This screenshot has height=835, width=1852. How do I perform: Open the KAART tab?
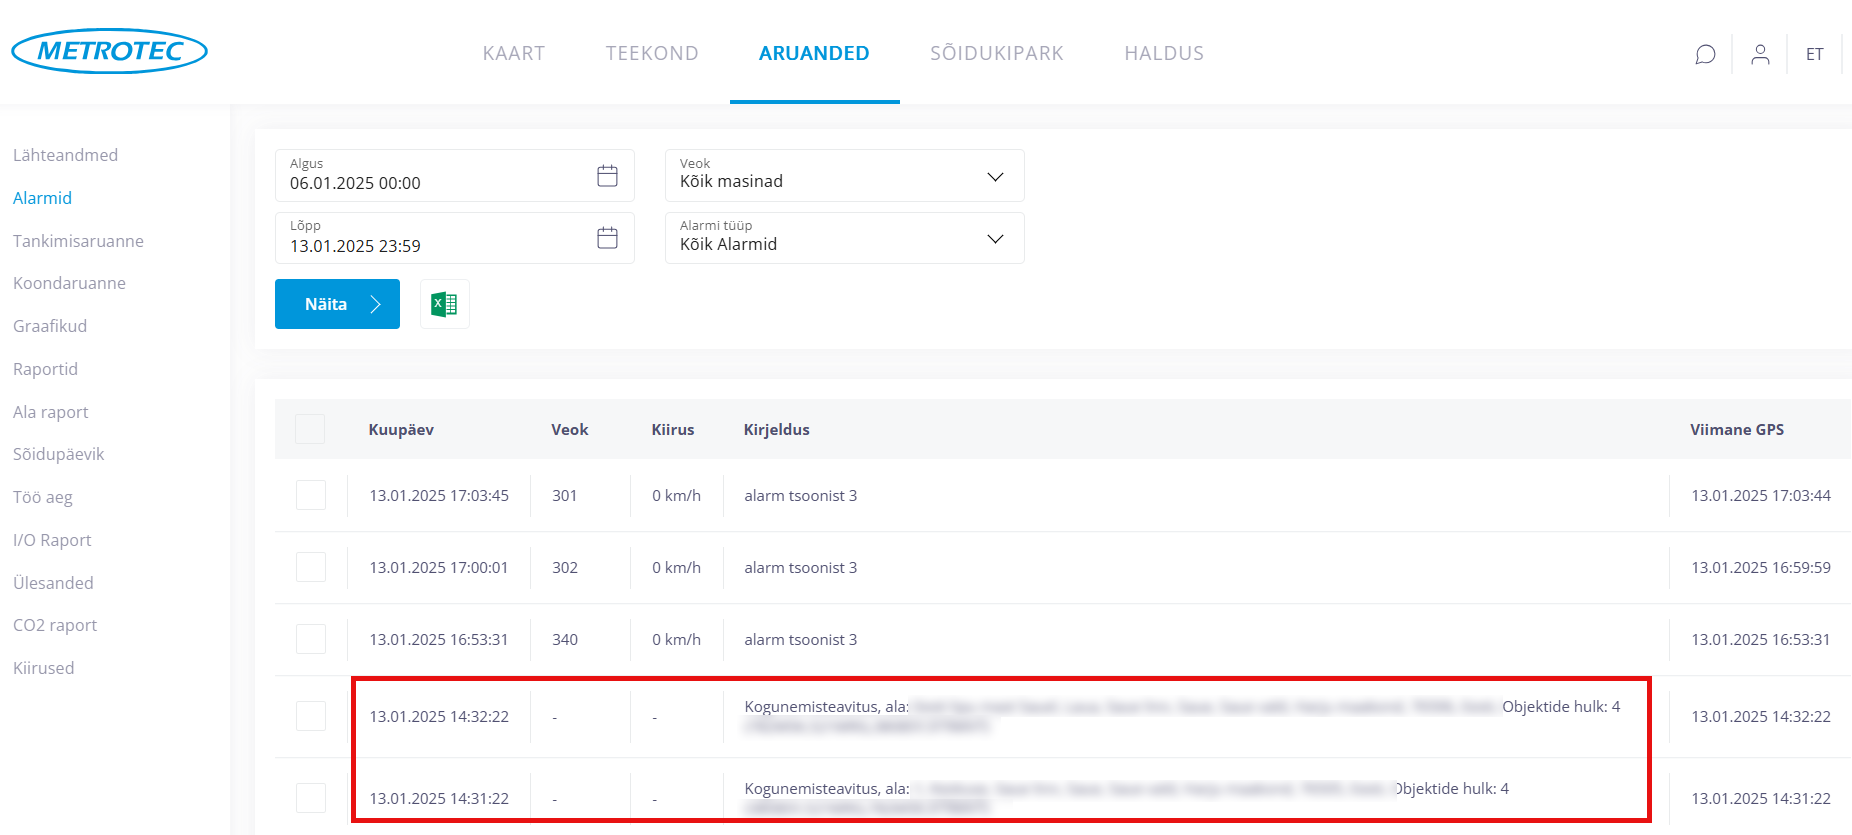click(x=514, y=53)
